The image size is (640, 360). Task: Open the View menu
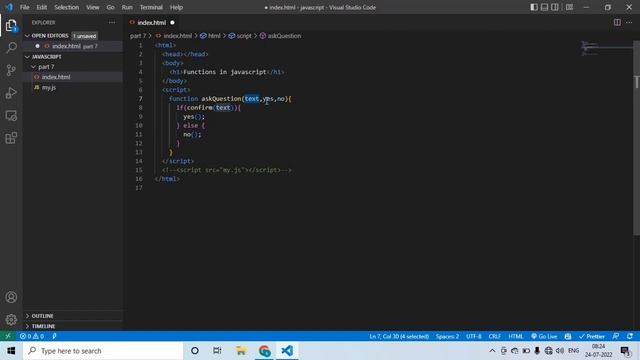[93, 7]
